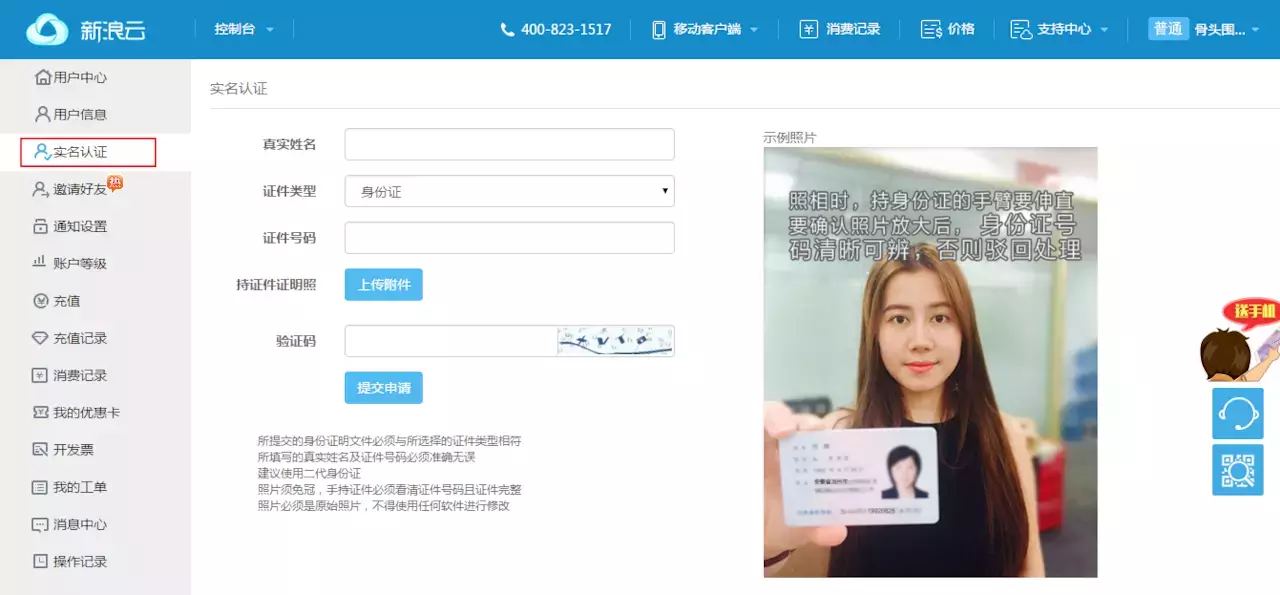1280x595 pixels.
Task: Click the 真实姓名 name input field
Action: 510,143
